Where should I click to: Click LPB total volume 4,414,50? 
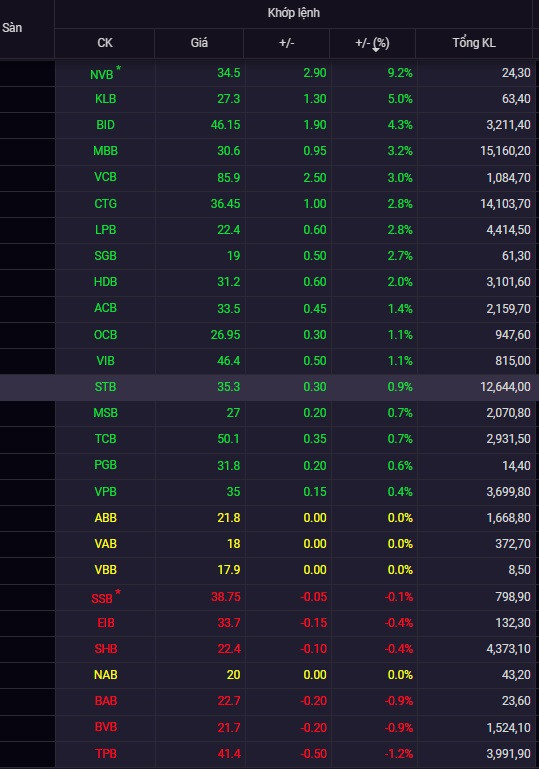pos(508,230)
